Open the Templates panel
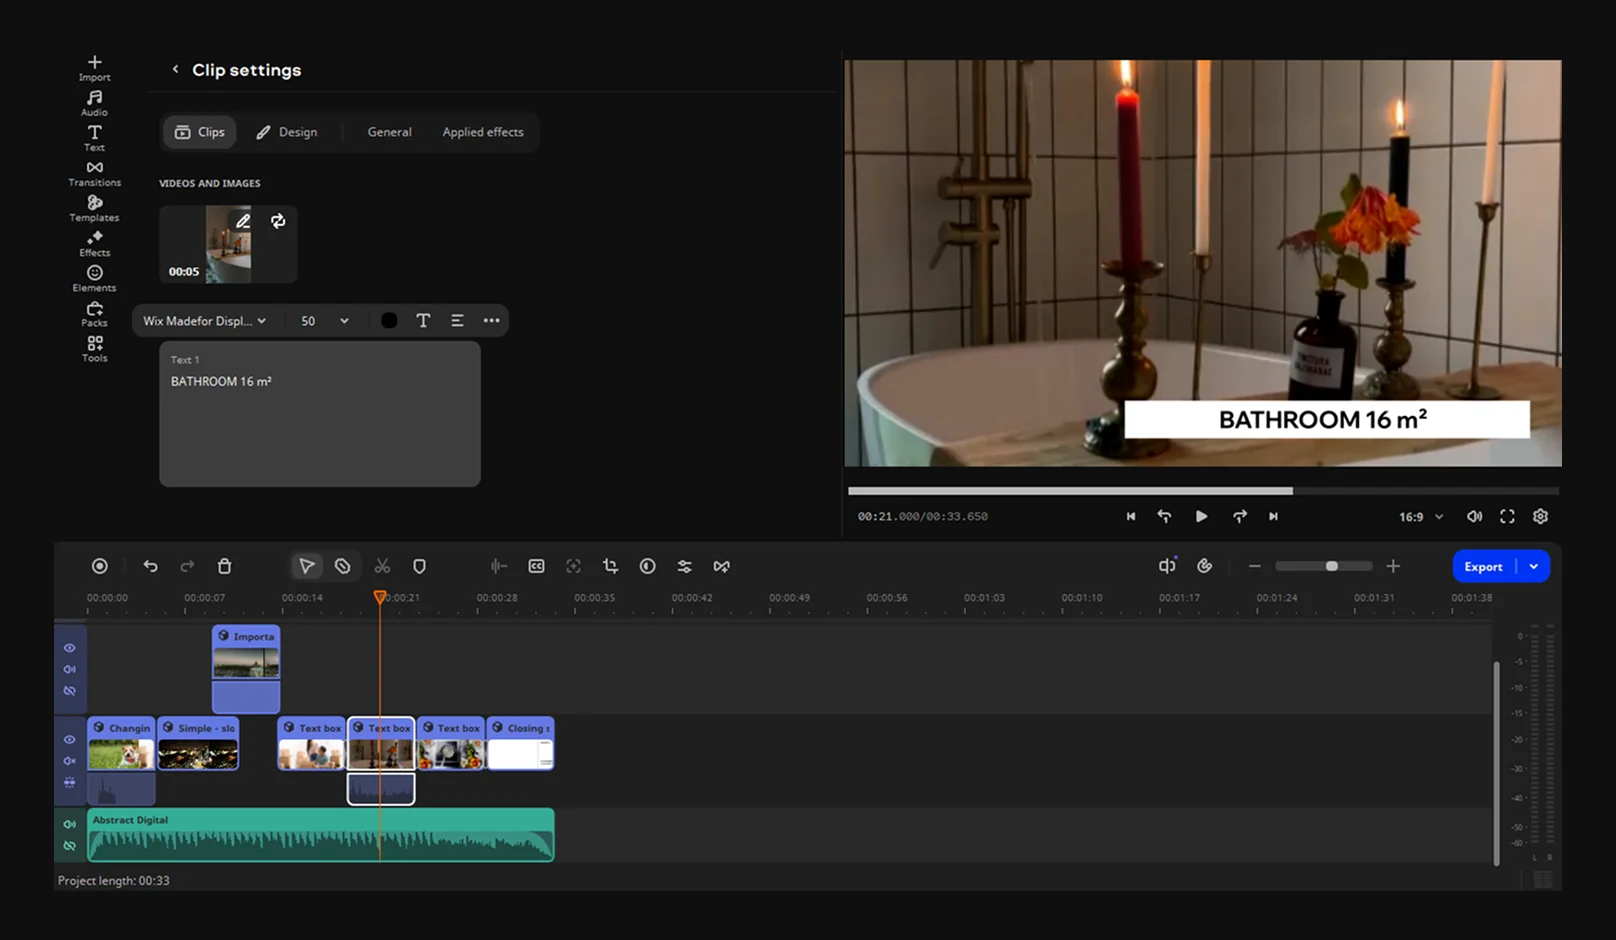This screenshot has width=1616, height=940. tap(94, 208)
